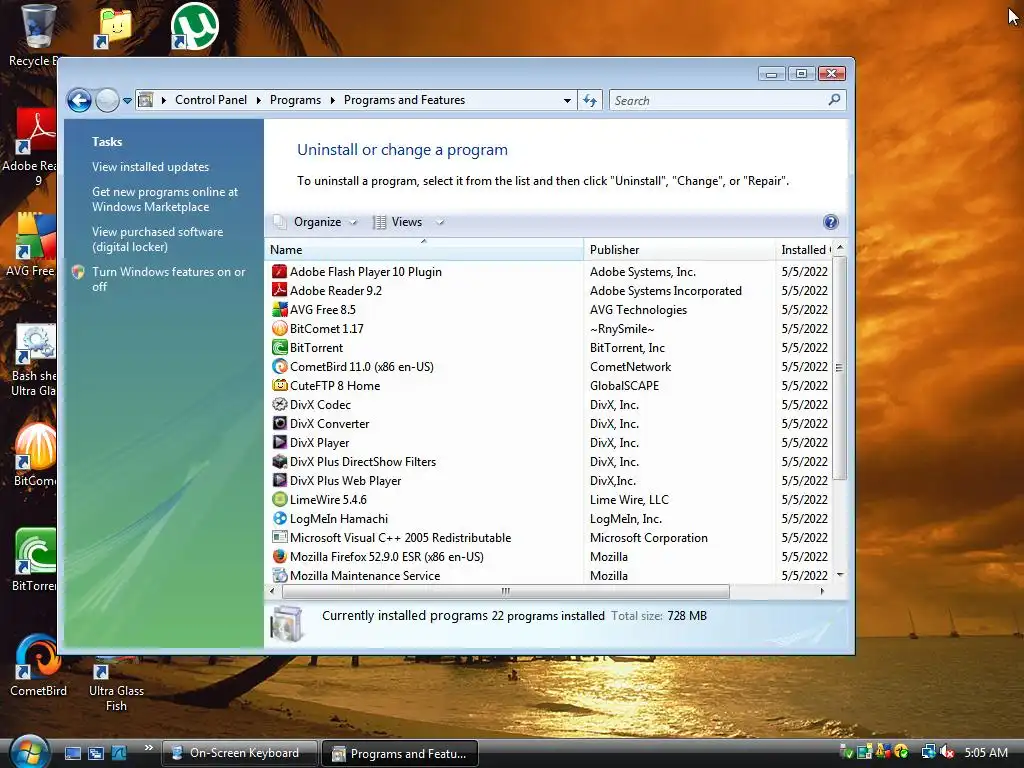This screenshot has height=768, width=1024.
Task: Select the 'CometNetwork' publisher cell
Action: (x=630, y=366)
